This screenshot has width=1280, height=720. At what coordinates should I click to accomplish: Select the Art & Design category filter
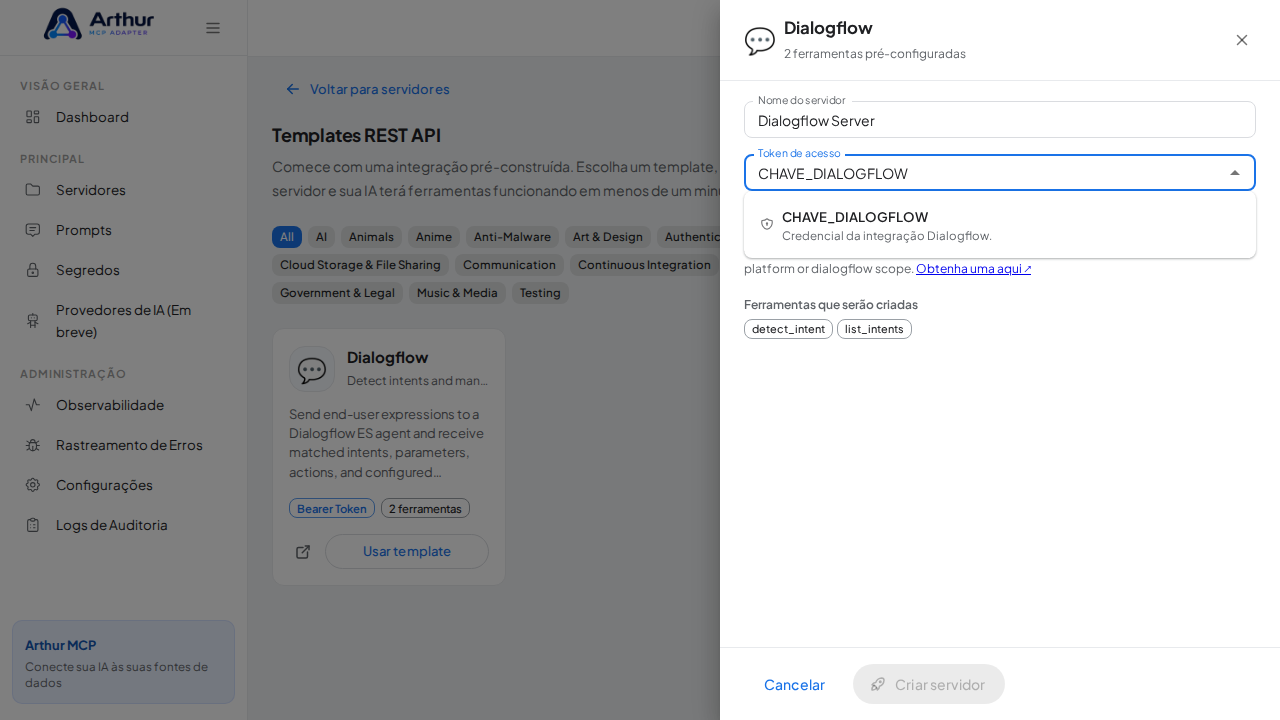(608, 237)
